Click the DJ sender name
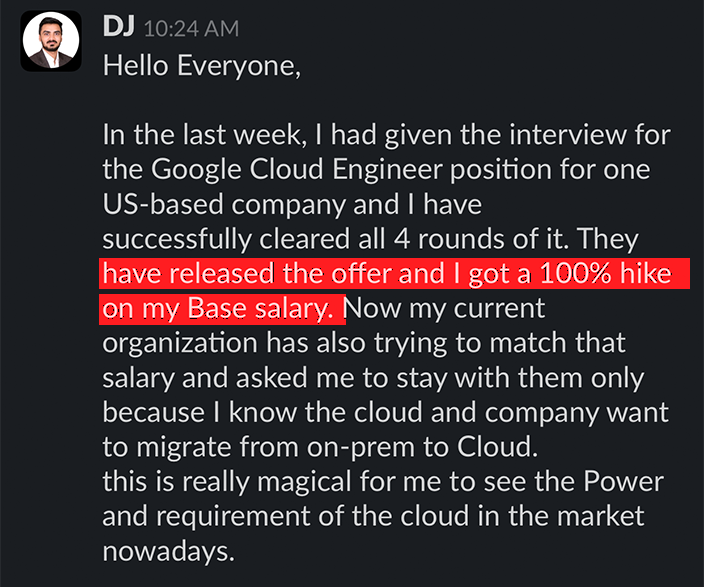 coord(119,28)
